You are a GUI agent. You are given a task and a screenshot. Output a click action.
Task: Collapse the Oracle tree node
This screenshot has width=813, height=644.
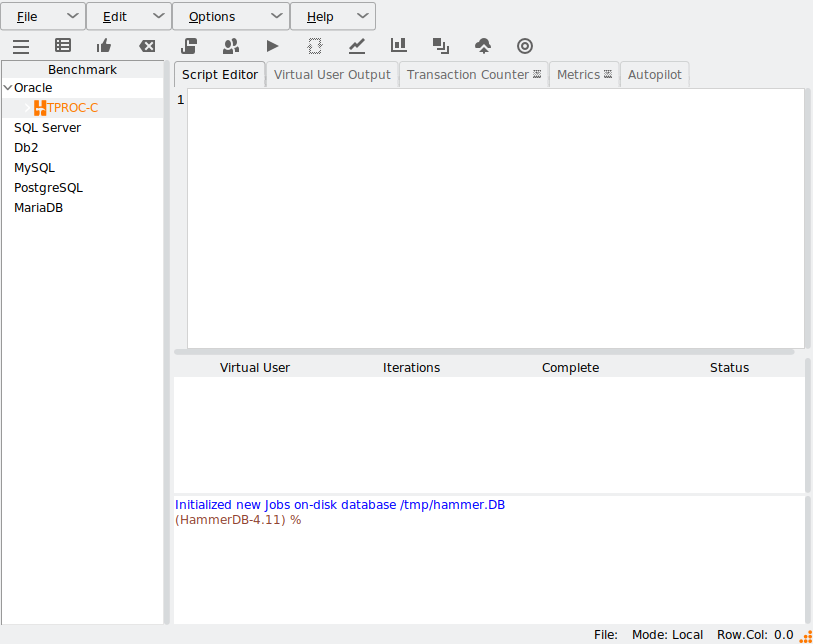point(8,88)
